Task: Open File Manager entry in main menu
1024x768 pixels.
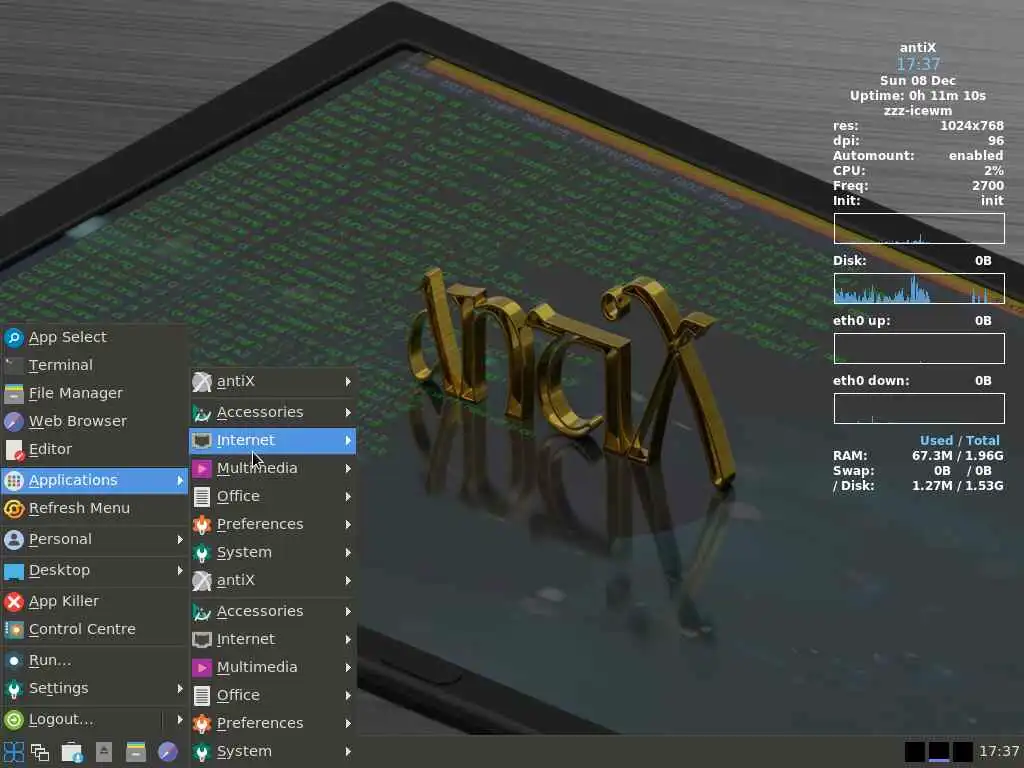Action: (x=95, y=393)
